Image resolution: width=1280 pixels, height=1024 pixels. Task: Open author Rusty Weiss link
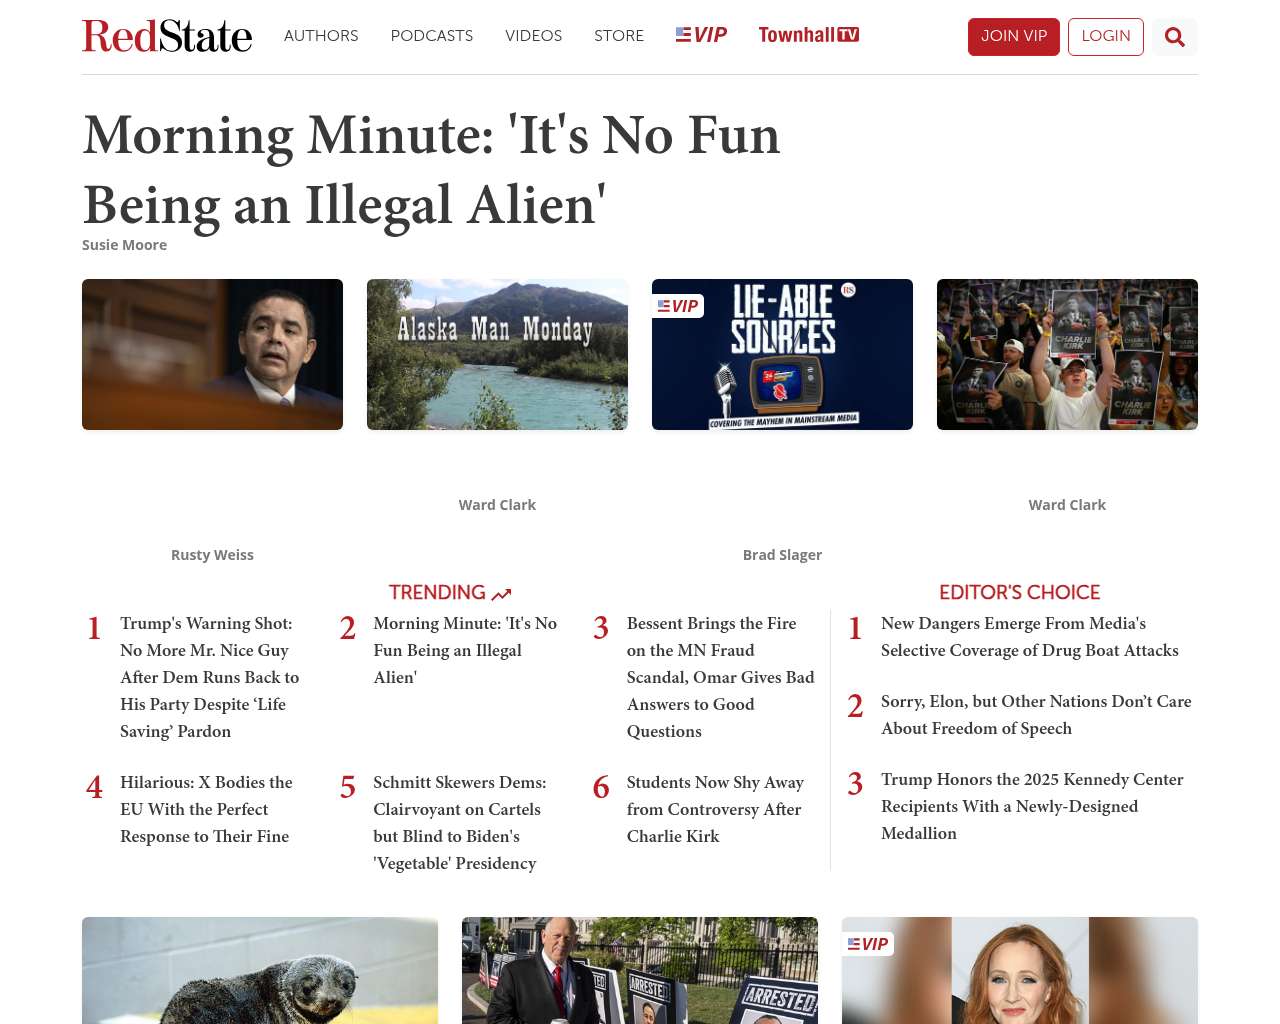[x=212, y=555]
